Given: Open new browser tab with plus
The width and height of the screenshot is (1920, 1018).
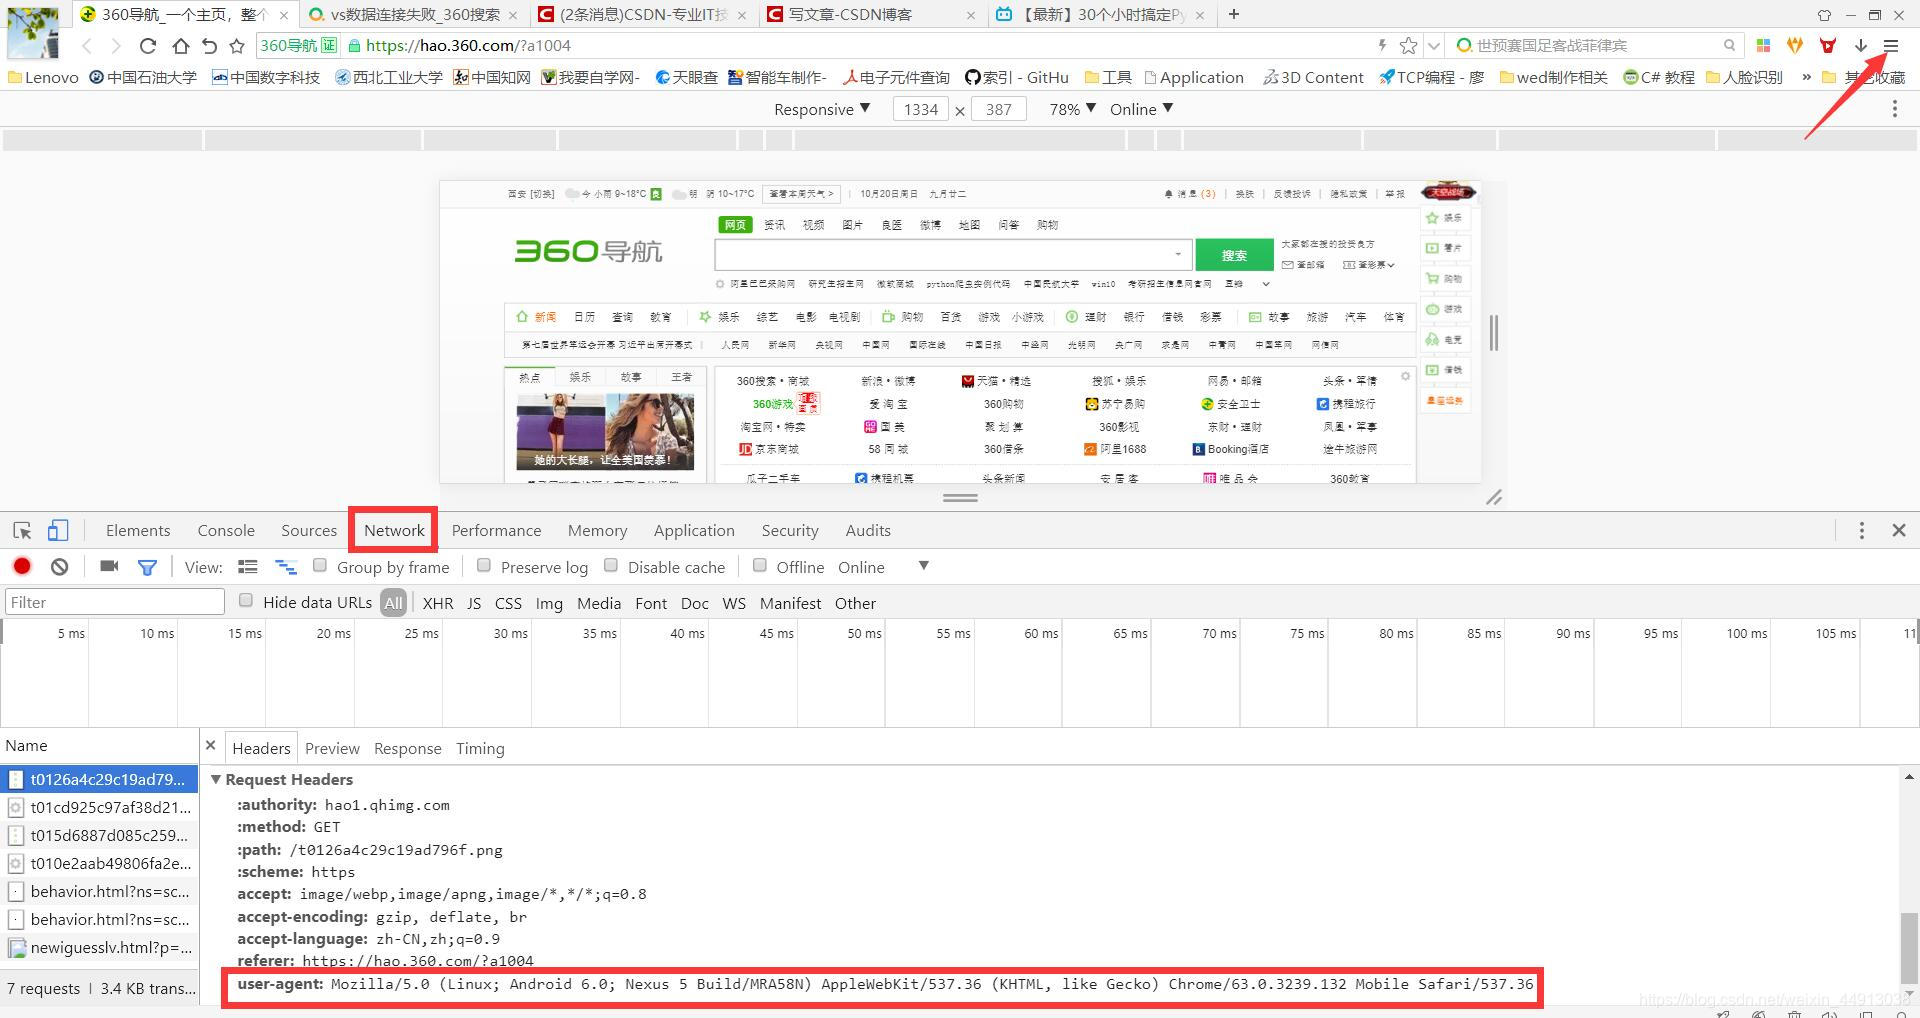Looking at the screenshot, I should 1234,14.
